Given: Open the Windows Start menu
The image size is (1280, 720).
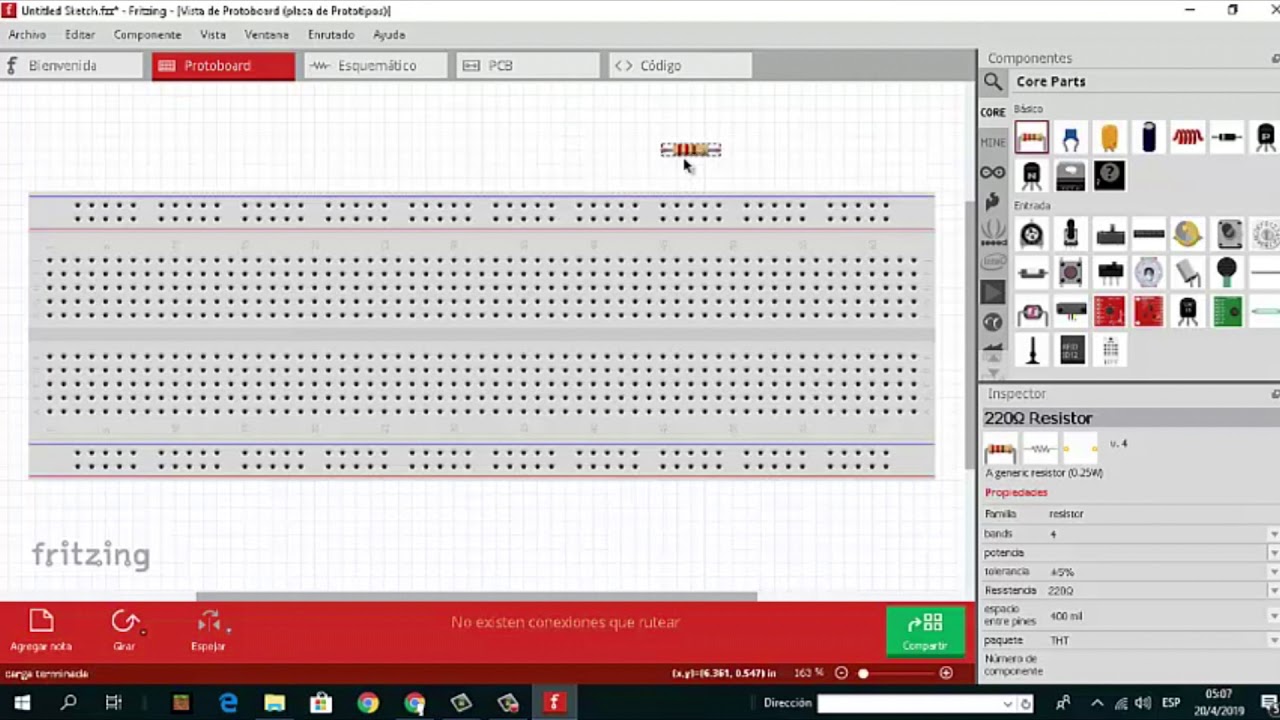Looking at the screenshot, I should [x=21, y=703].
